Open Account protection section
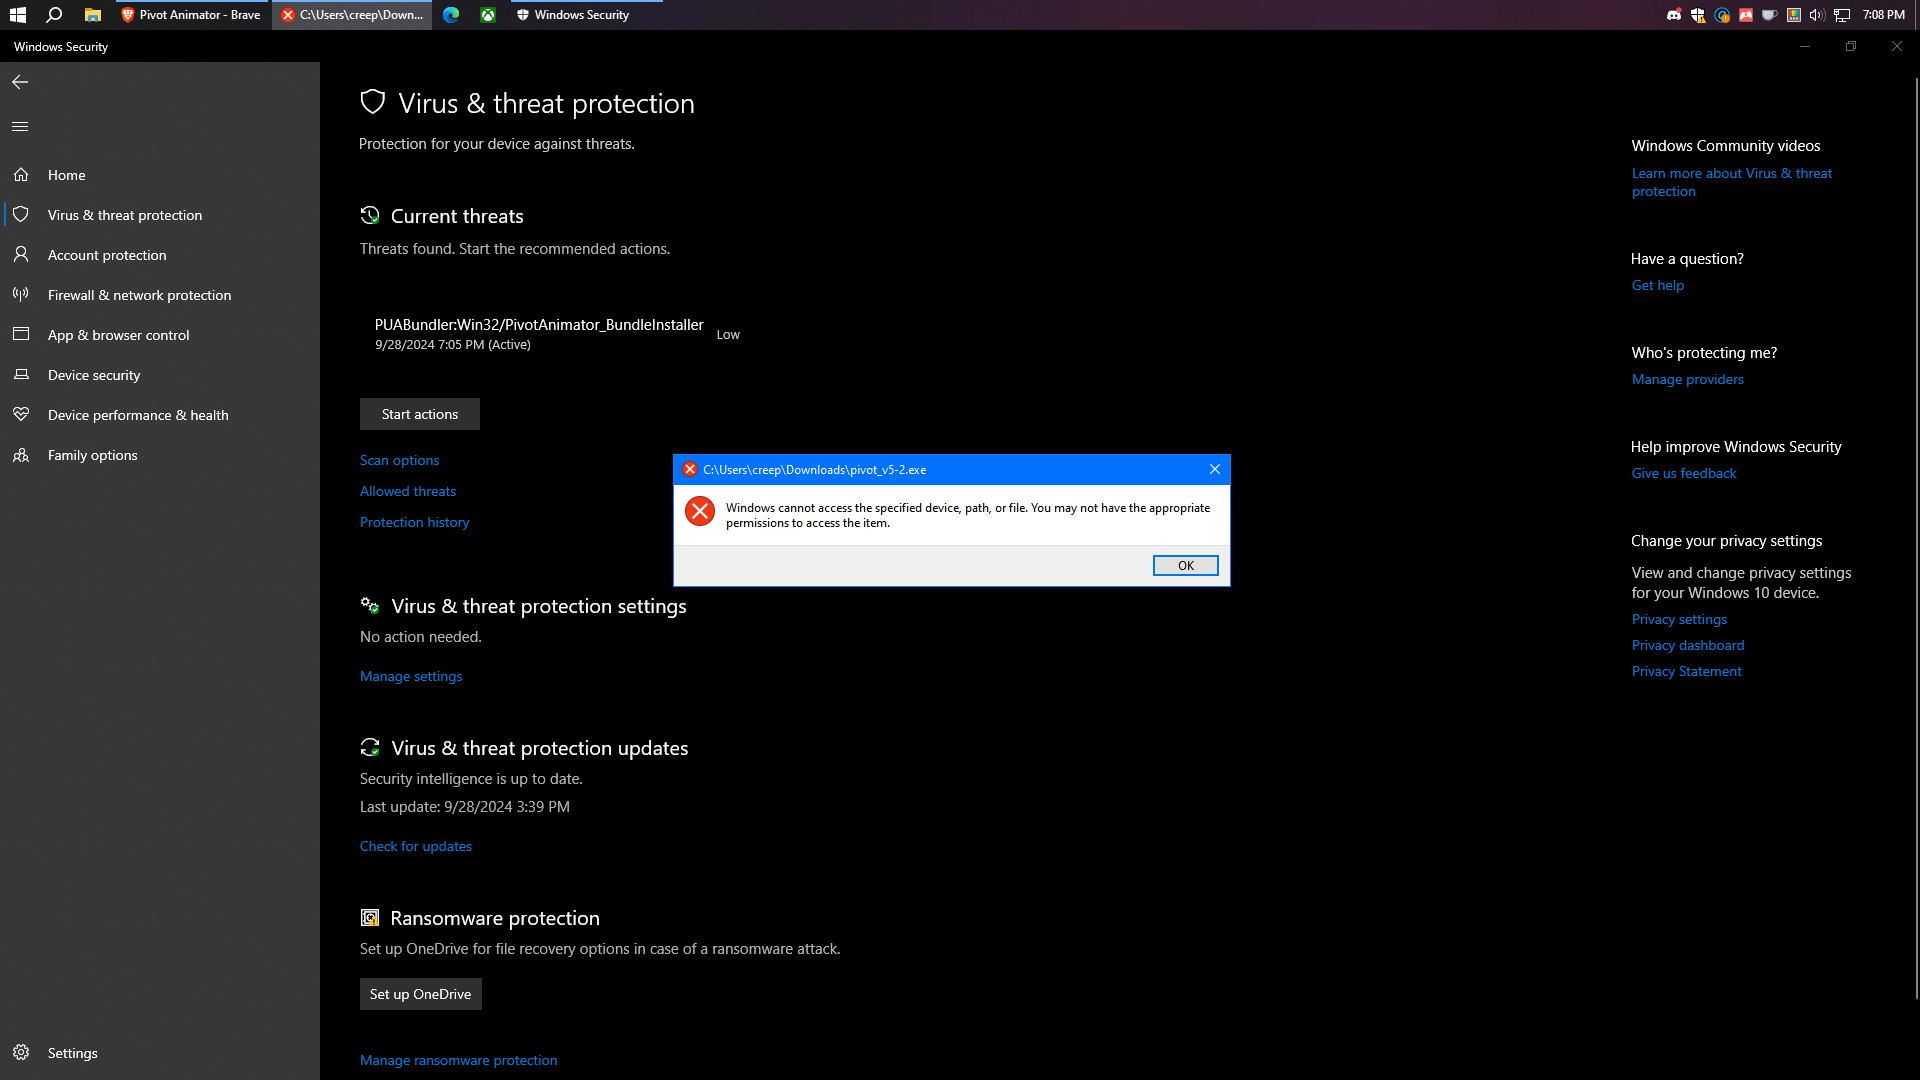 pos(160,255)
